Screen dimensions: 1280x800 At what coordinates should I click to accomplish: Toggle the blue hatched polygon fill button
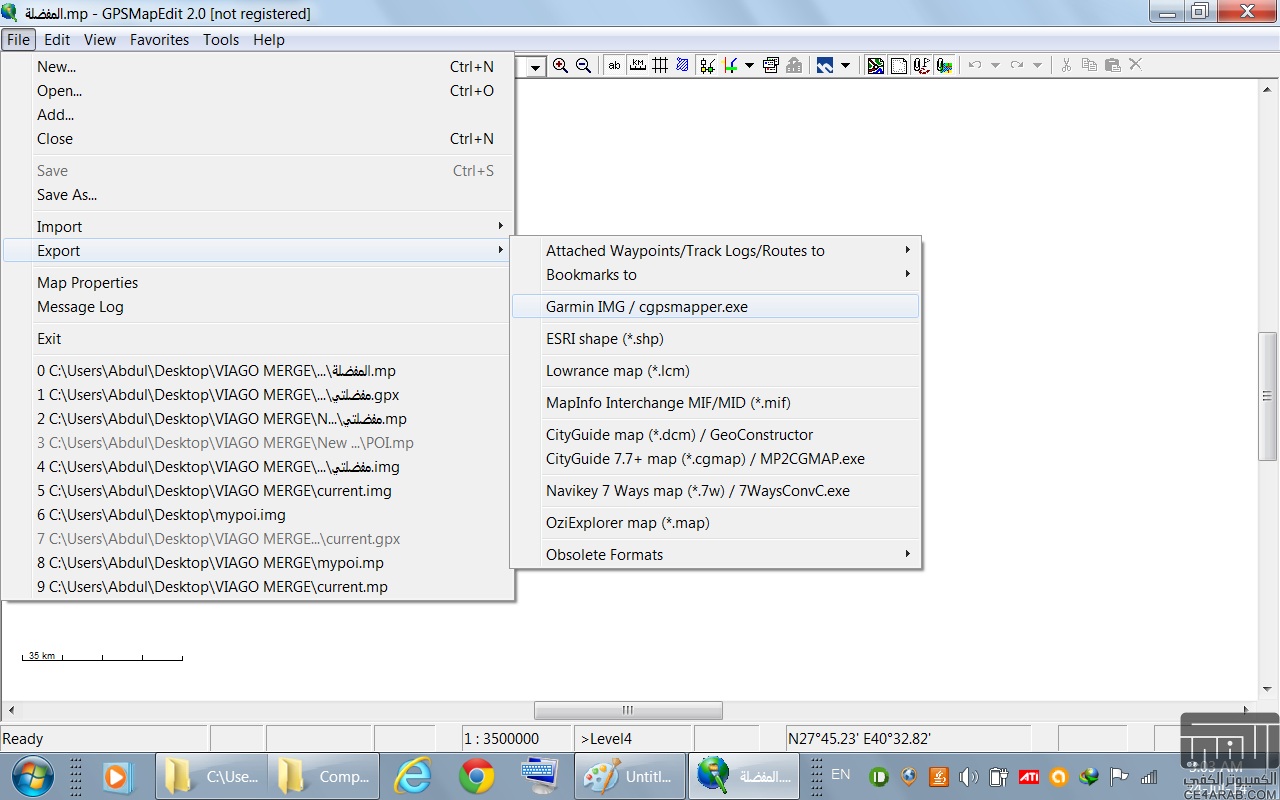tap(683, 66)
